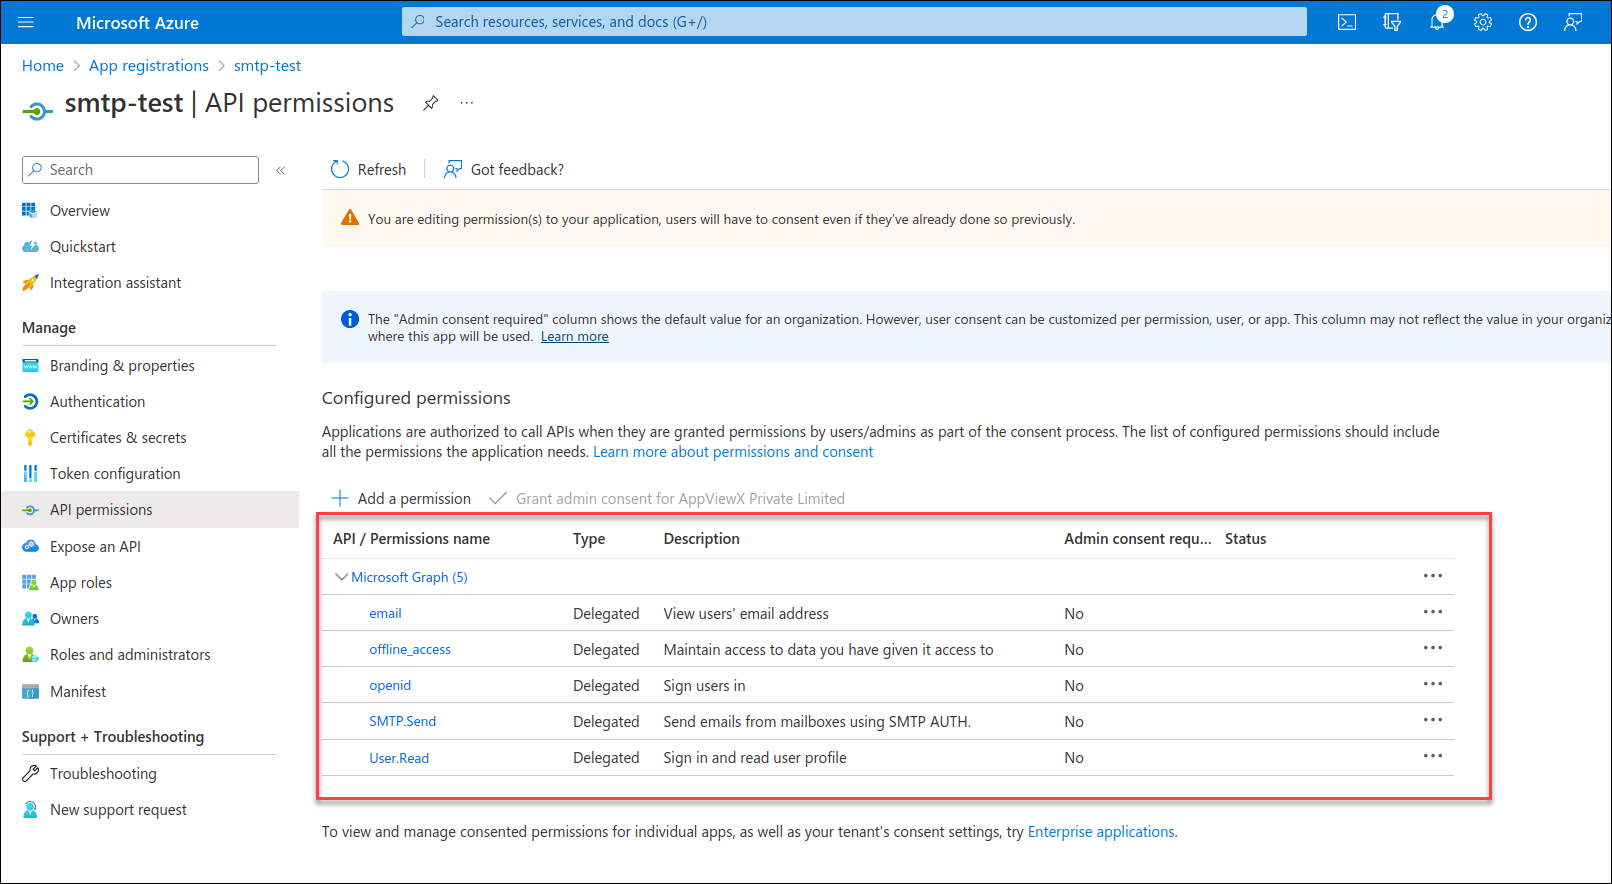This screenshot has width=1612, height=884.
Task: Pin the smtp-test API permissions page
Action: point(430,103)
